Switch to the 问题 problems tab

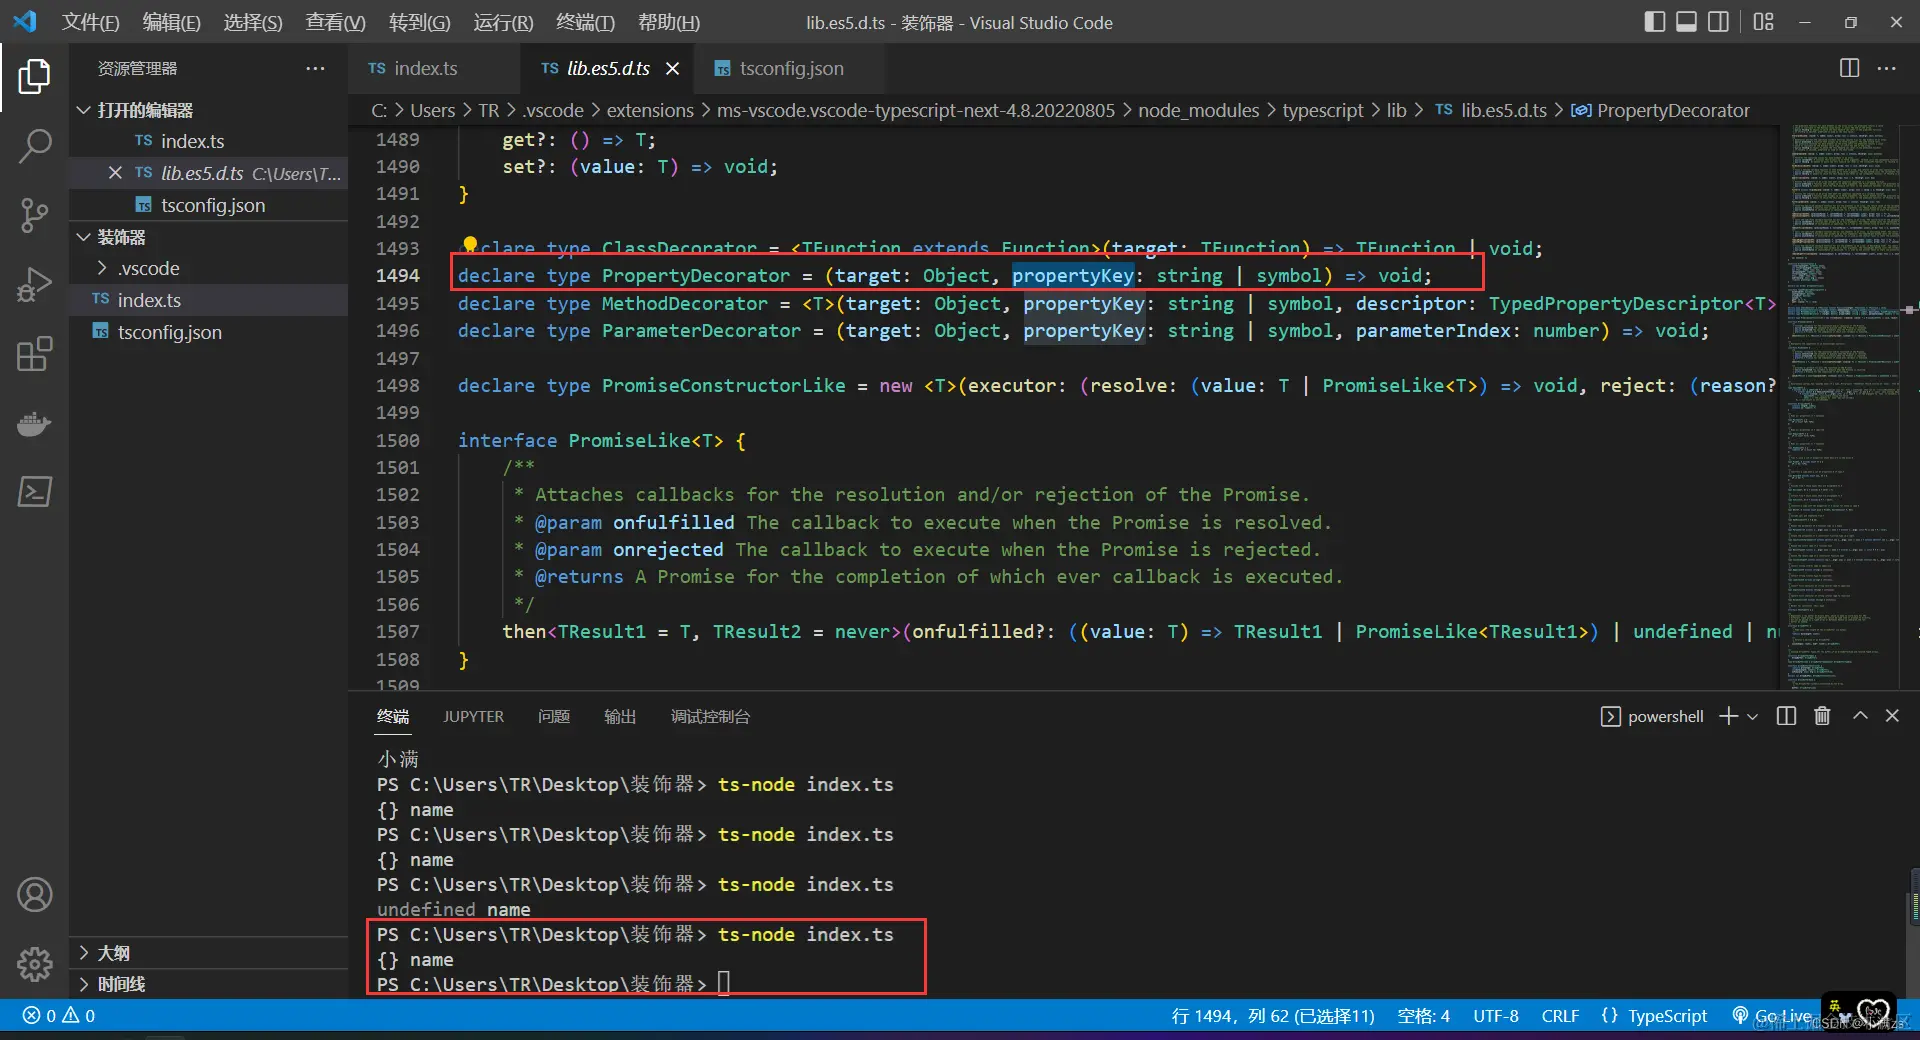[554, 716]
